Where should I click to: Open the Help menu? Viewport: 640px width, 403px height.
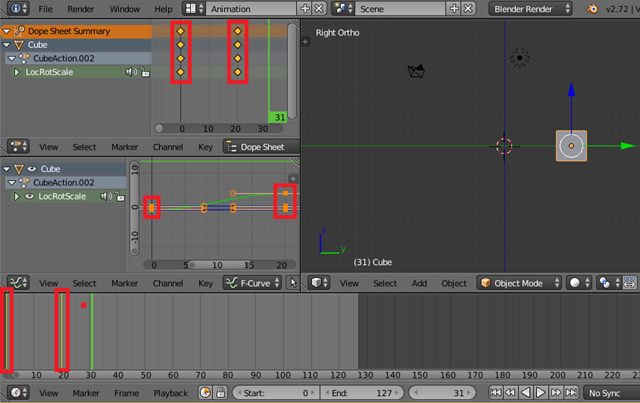(x=163, y=9)
